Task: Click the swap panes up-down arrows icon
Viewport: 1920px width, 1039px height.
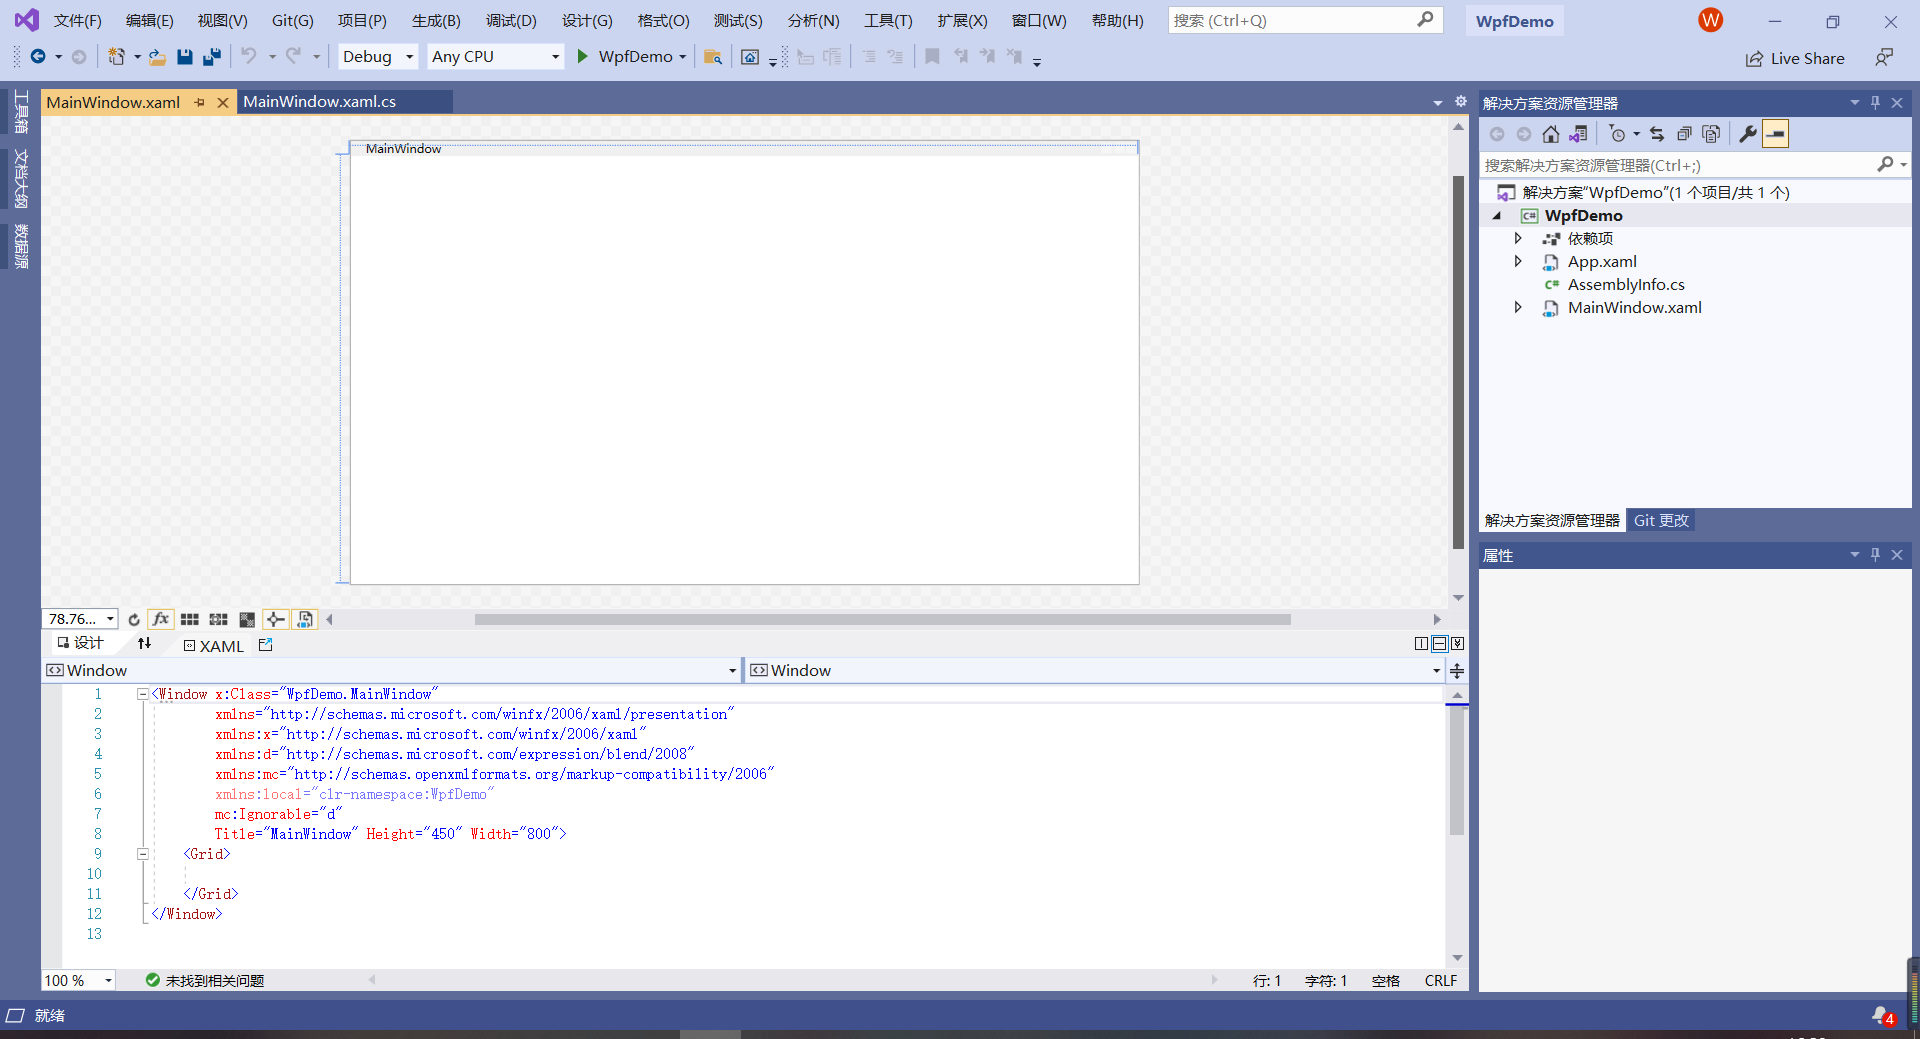Action: [144, 644]
